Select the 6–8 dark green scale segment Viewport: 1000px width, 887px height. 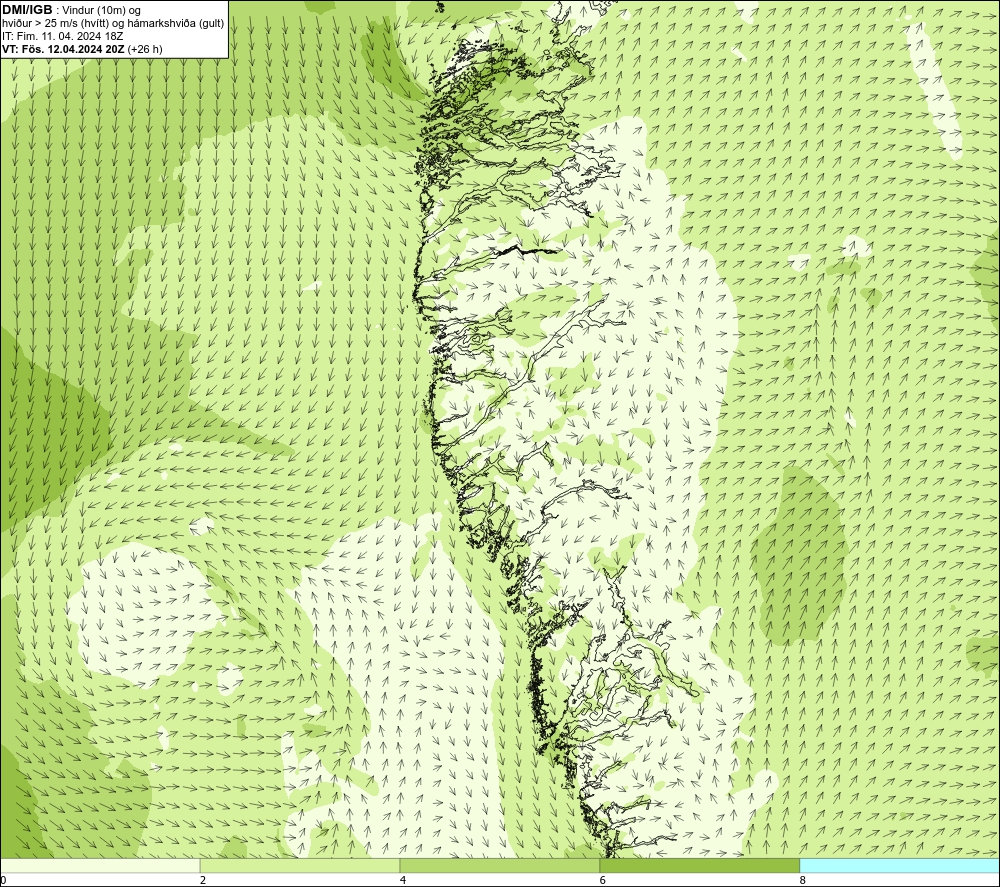[x=700, y=865]
